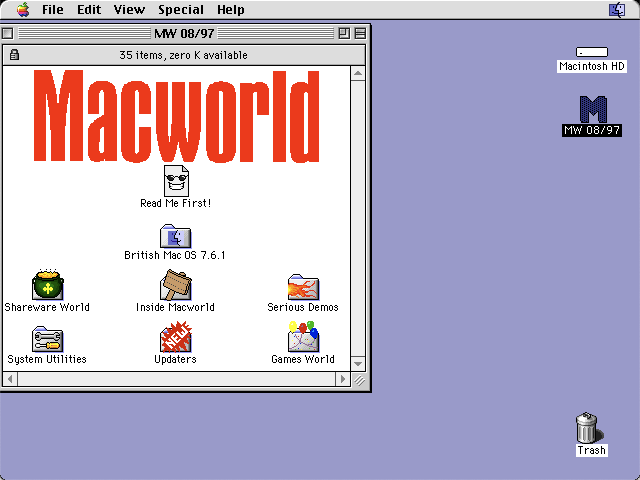
Task: Click the Shareware World label text
Action: click(47, 307)
